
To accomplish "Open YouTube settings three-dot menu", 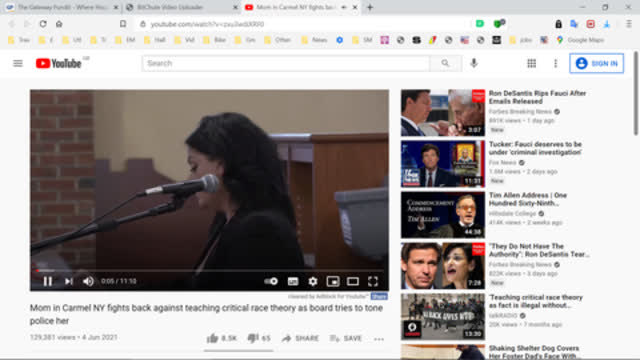I will [x=556, y=63].
